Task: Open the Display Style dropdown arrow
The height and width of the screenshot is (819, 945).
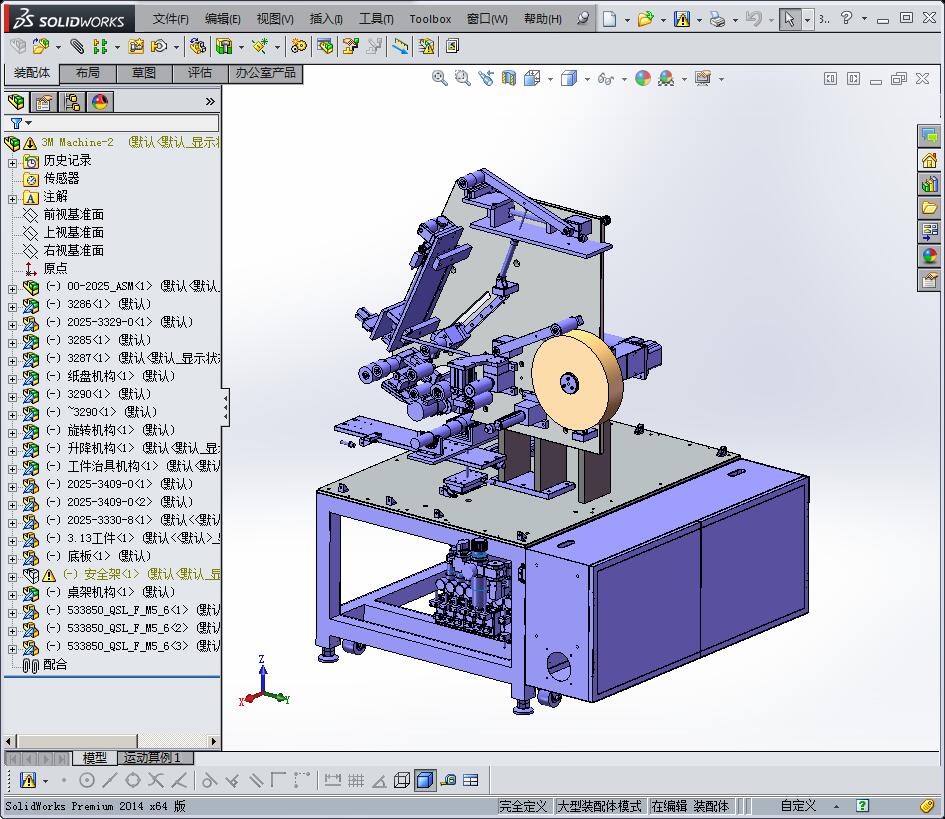Action: (586, 79)
